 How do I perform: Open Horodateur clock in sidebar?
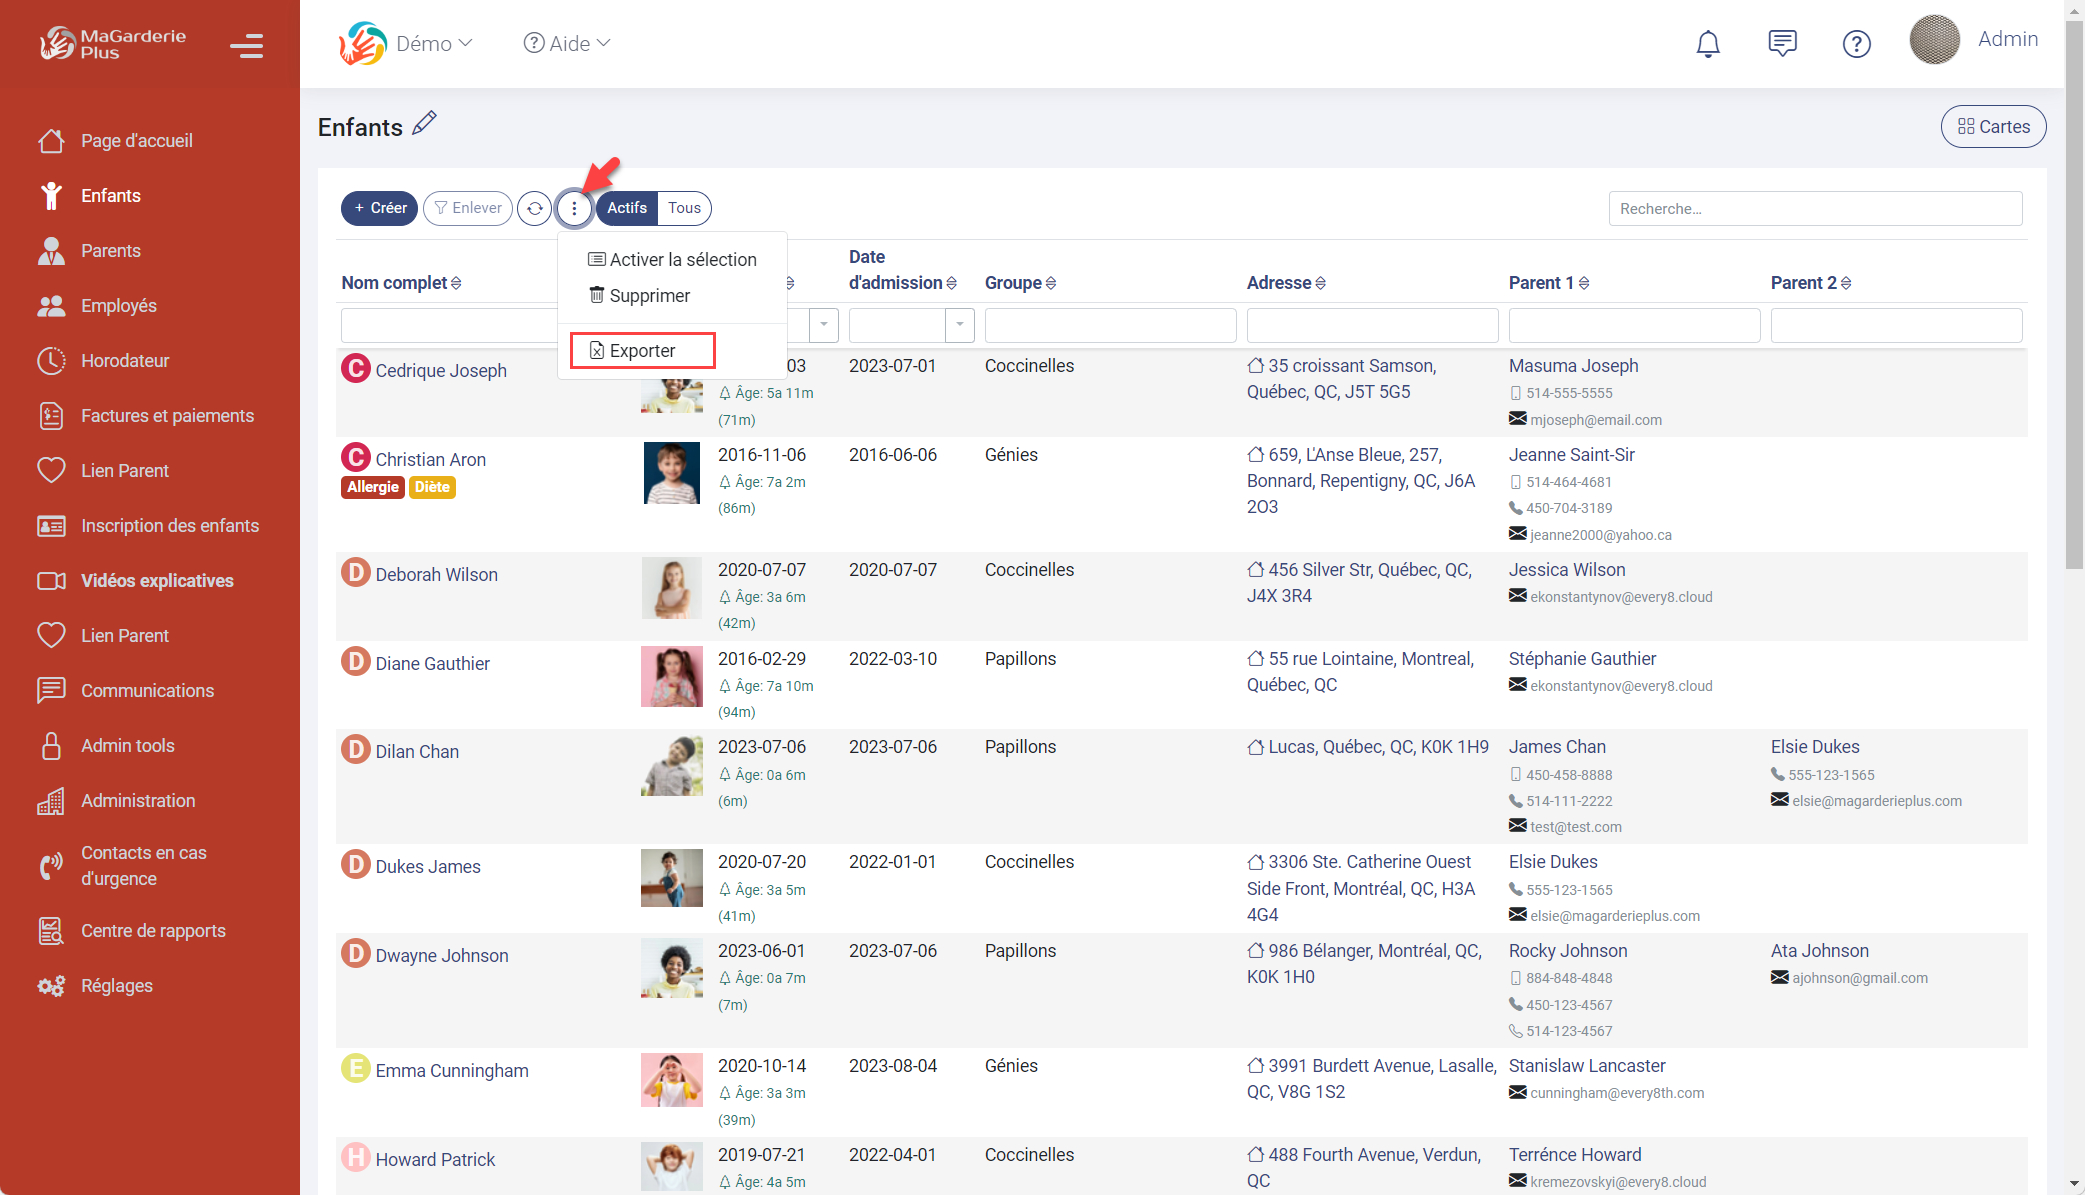tap(125, 361)
